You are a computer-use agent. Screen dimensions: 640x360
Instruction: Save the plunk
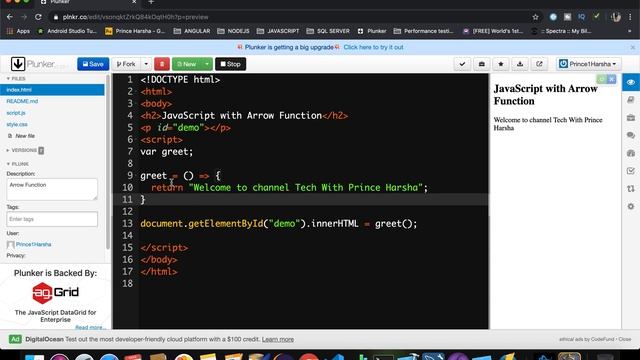click(x=93, y=64)
